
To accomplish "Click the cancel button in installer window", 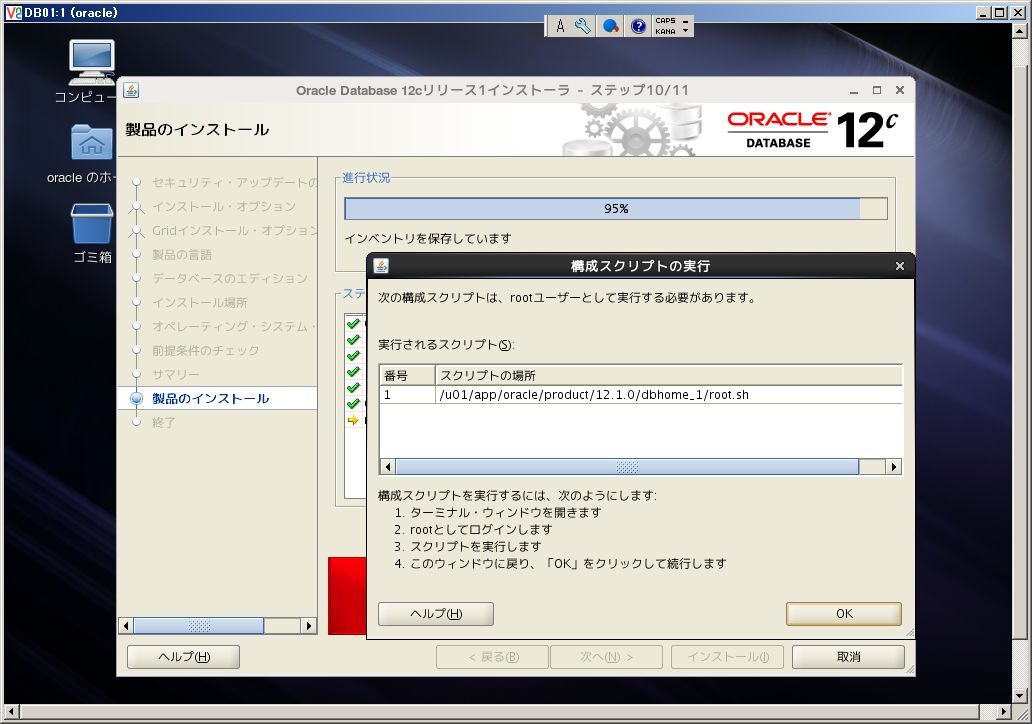I will tap(848, 656).
